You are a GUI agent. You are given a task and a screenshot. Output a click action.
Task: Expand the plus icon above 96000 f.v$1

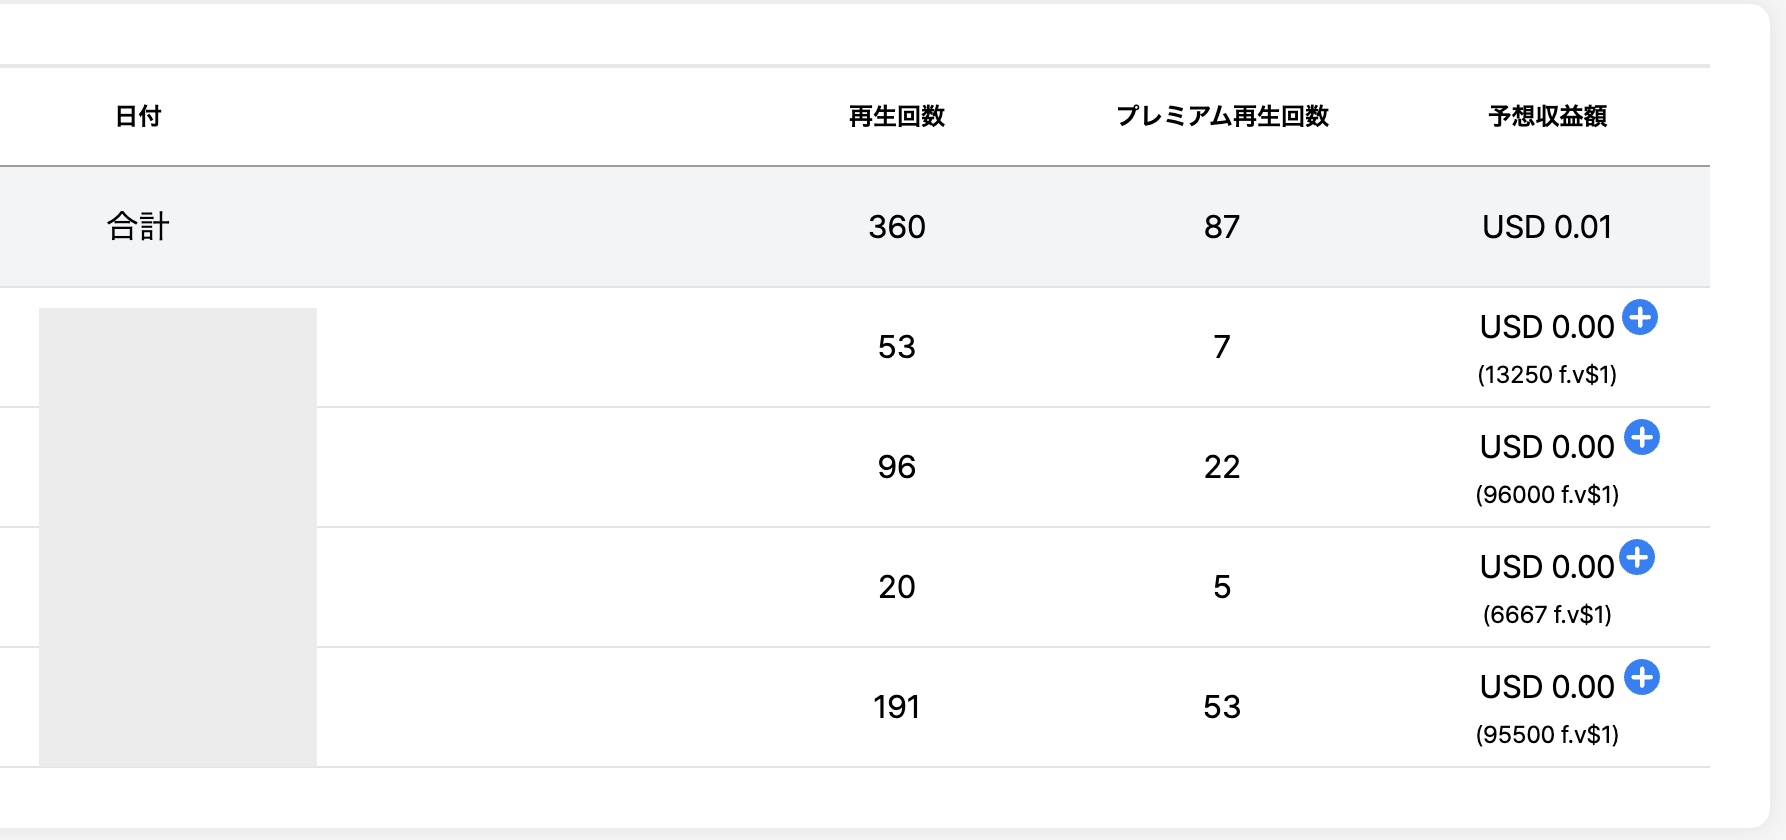point(1642,438)
